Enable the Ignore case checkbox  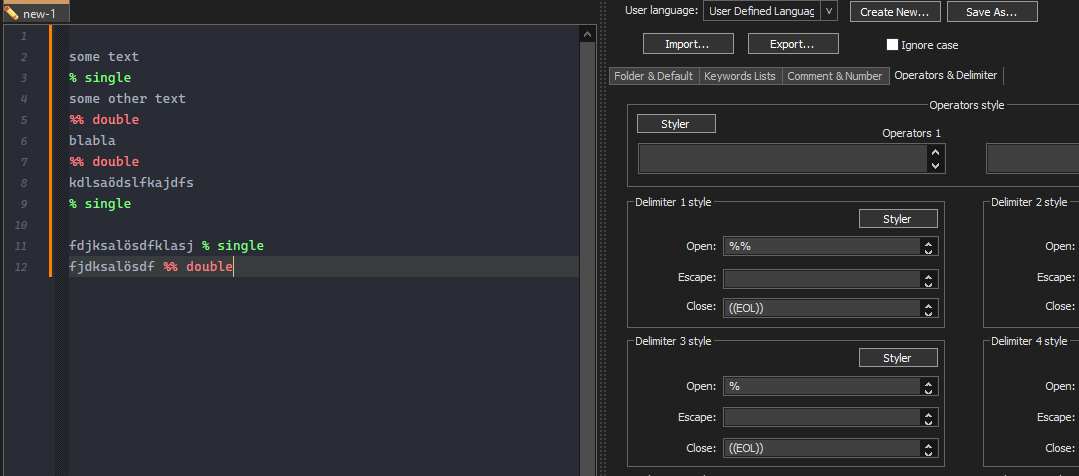(x=892, y=45)
